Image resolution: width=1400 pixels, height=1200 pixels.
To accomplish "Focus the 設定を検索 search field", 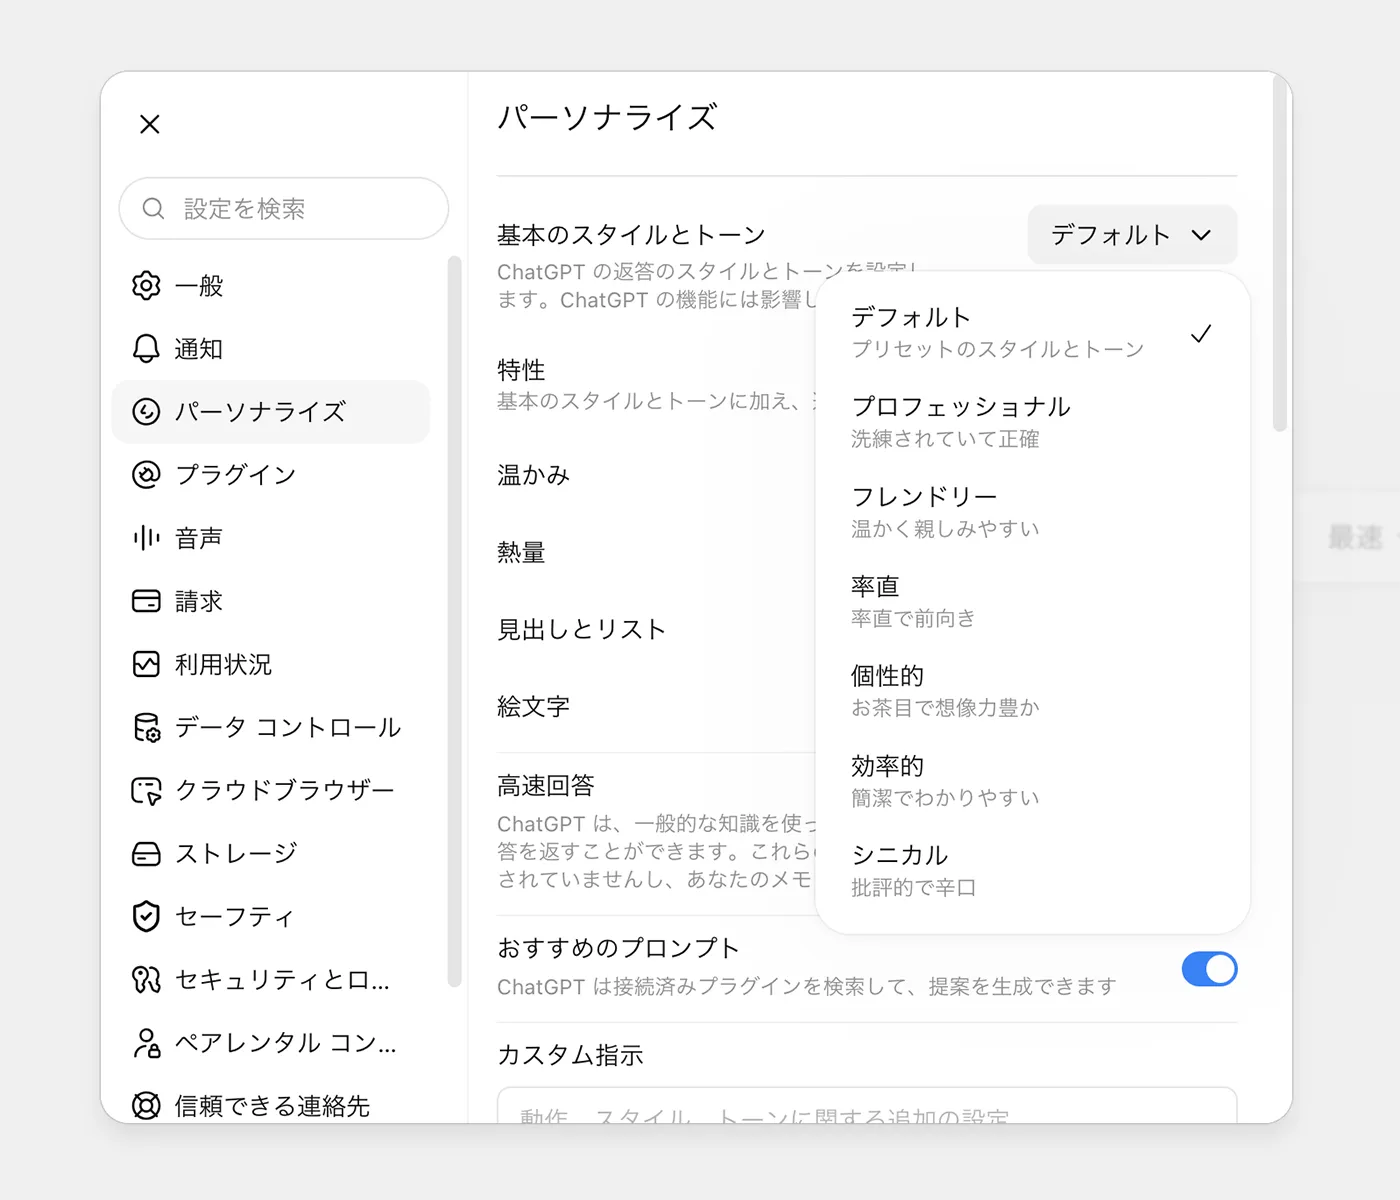I will click(x=284, y=208).
